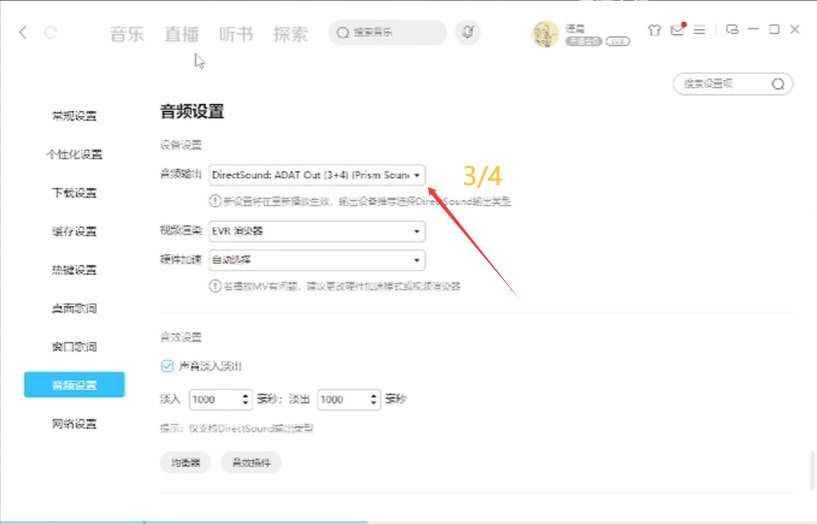Open the mail messages icon

(x=677, y=30)
